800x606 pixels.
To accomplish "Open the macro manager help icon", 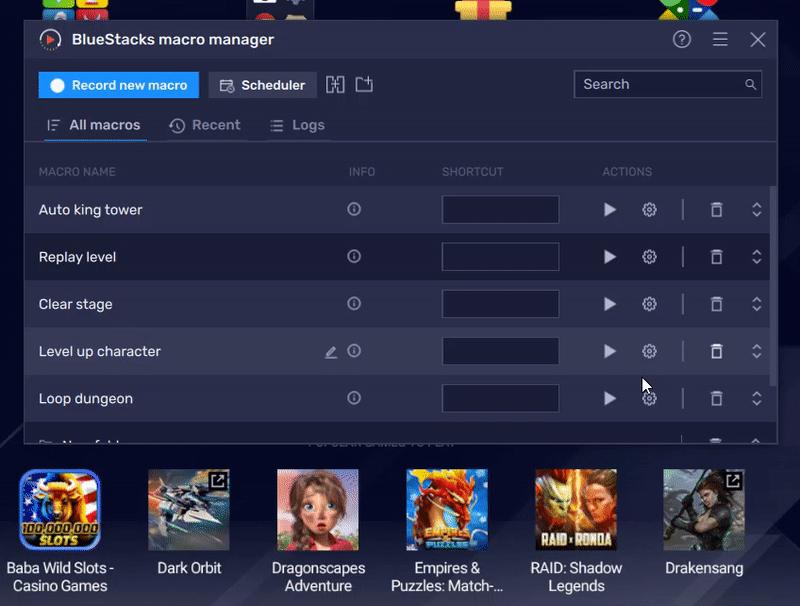I will tap(682, 40).
